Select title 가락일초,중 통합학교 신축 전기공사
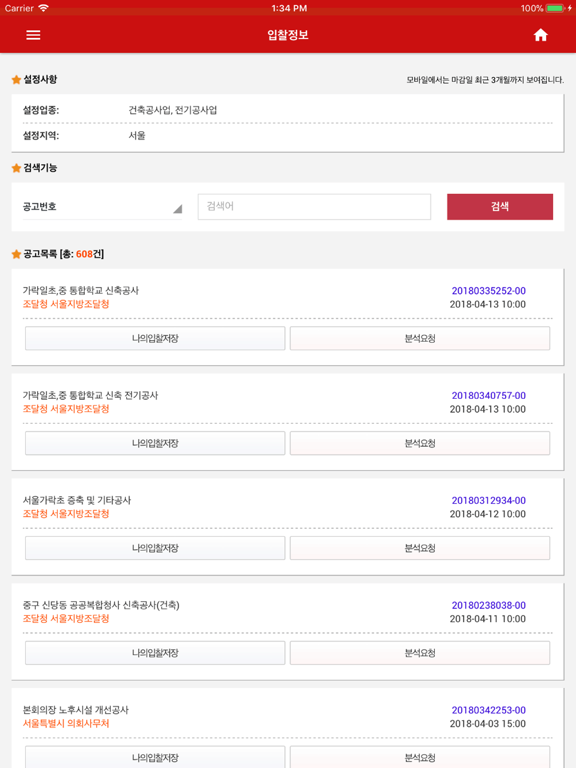Image resolution: width=576 pixels, height=768 pixels. tap(90, 395)
